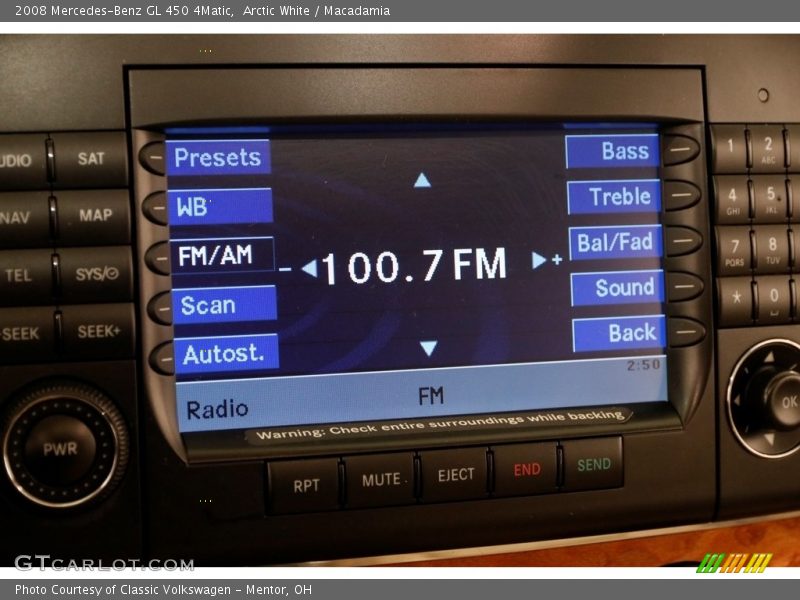The width and height of the screenshot is (800, 600).
Task: Push the softkey next to WB
Action: pyautogui.click(x=155, y=207)
